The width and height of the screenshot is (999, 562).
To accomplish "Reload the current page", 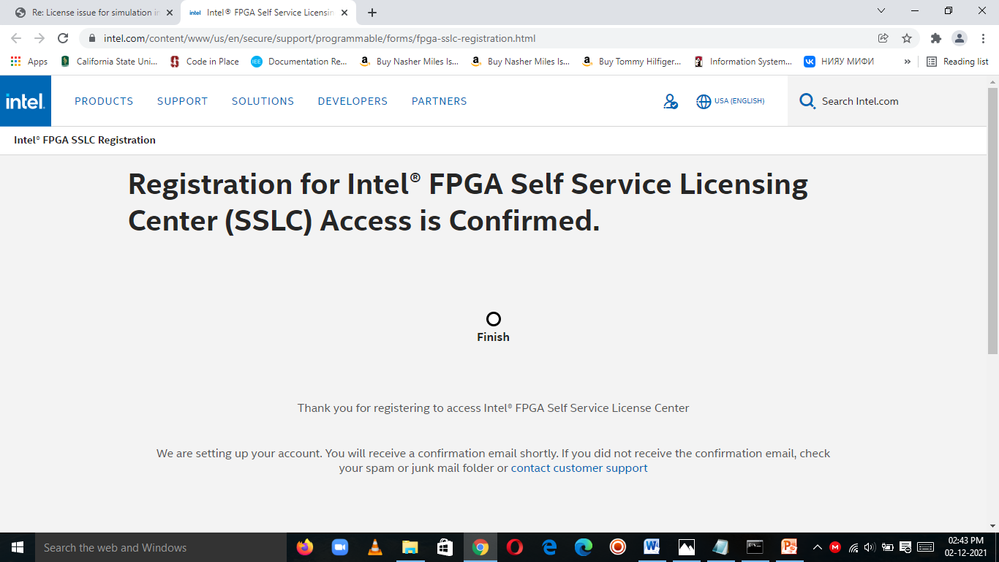I will [62, 38].
